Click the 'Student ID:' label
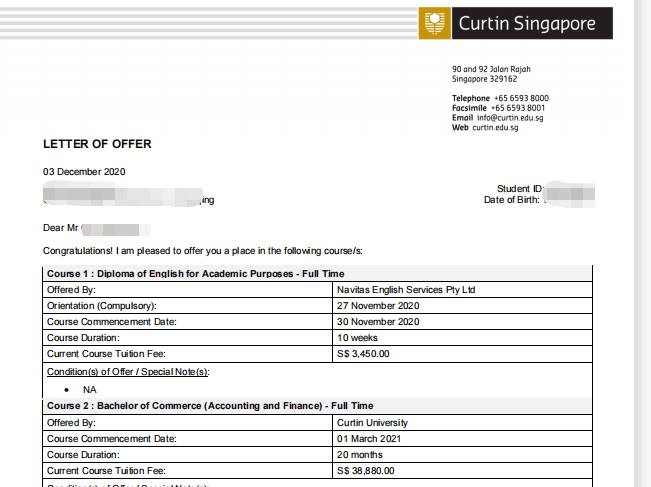The height and width of the screenshot is (487, 651). click(520, 189)
